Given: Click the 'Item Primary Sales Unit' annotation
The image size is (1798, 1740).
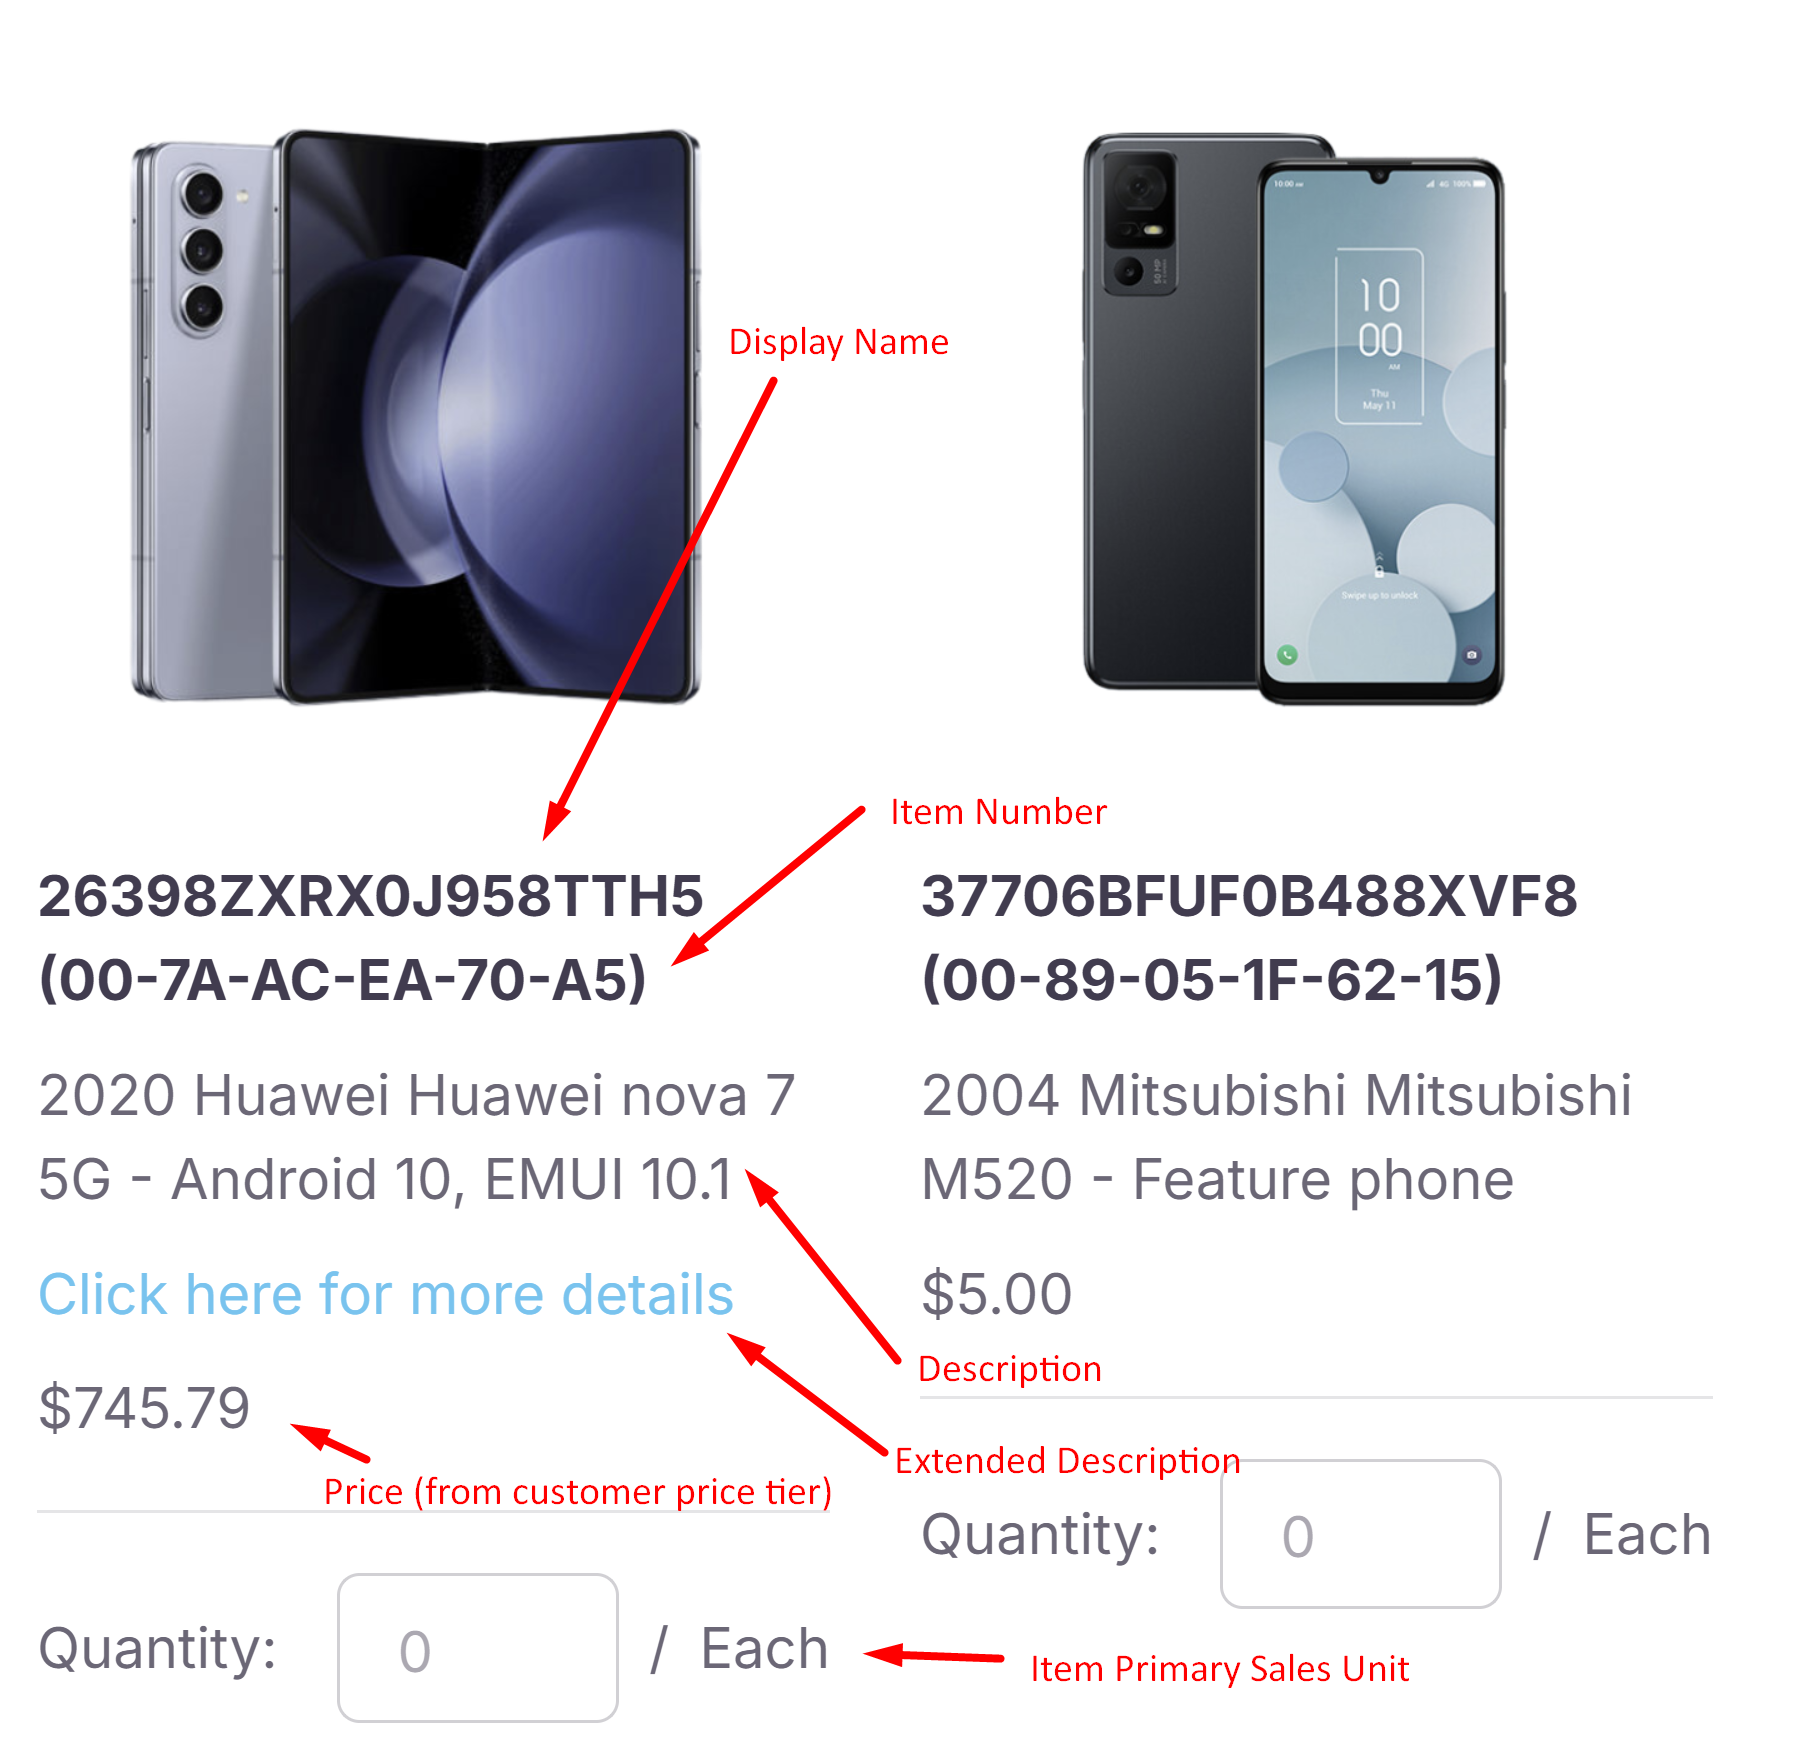Looking at the screenshot, I should (1220, 1669).
